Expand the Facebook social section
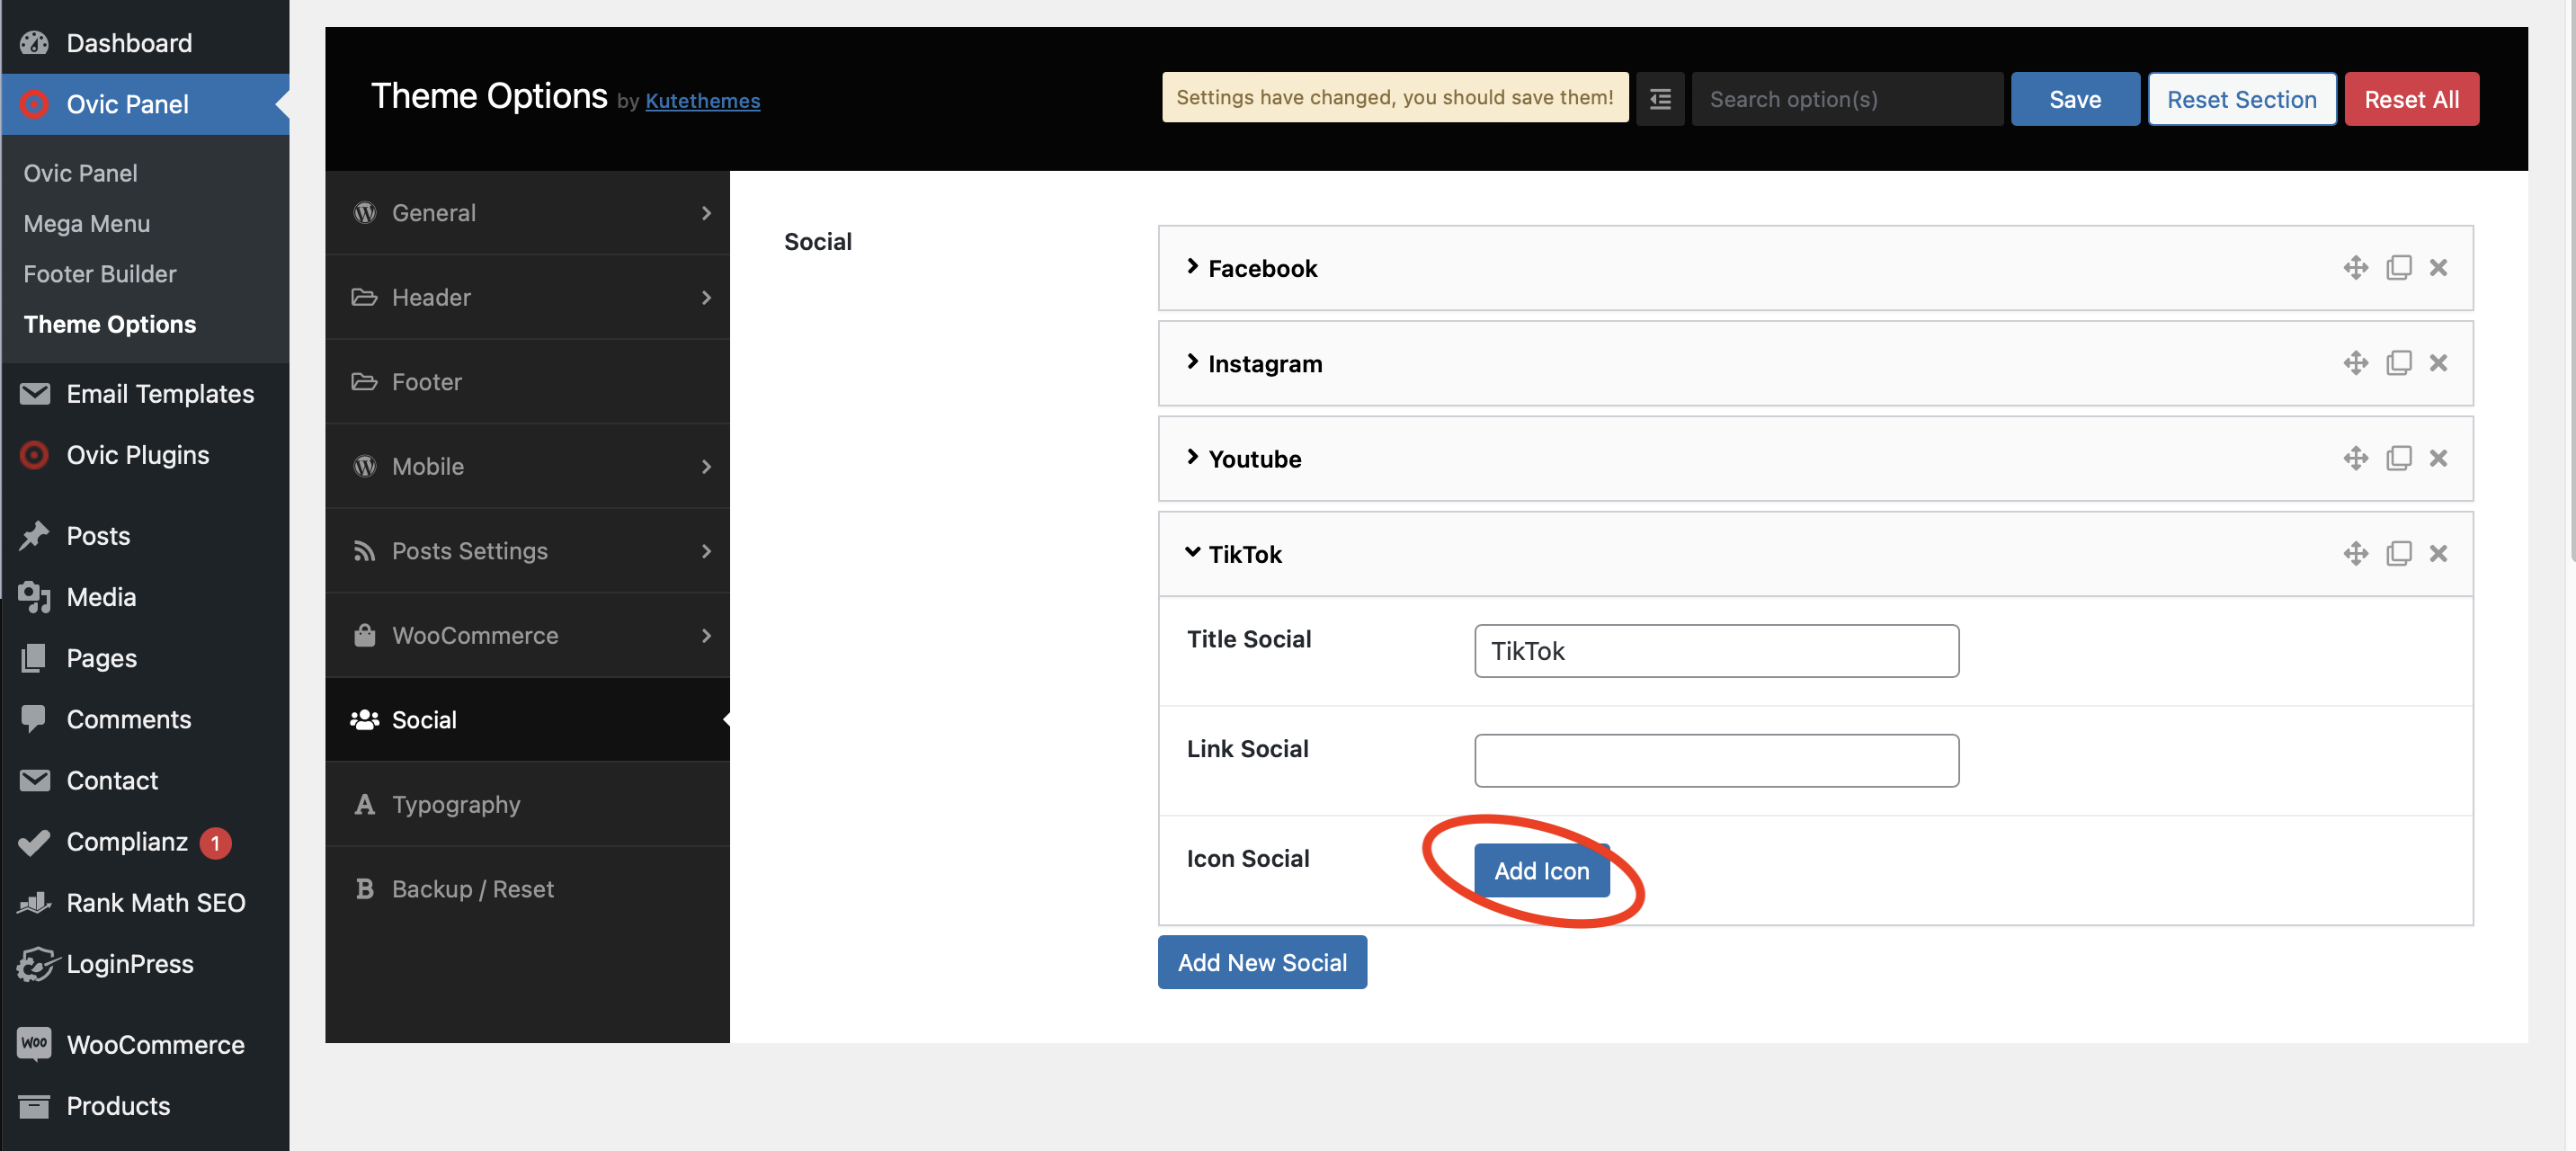The width and height of the screenshot is (2576, 1151). [1192, 266]
